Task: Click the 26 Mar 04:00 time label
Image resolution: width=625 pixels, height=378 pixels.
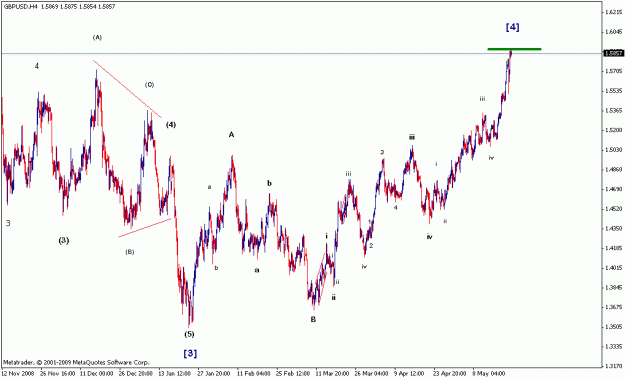Action: click(372, 374)
